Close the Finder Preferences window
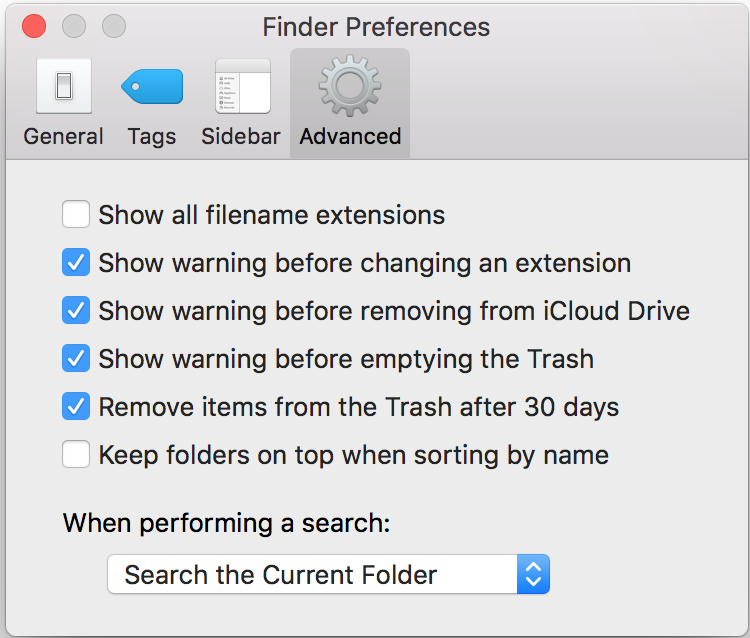The width and height of the screenshot is (750, 638). [34, 26]
